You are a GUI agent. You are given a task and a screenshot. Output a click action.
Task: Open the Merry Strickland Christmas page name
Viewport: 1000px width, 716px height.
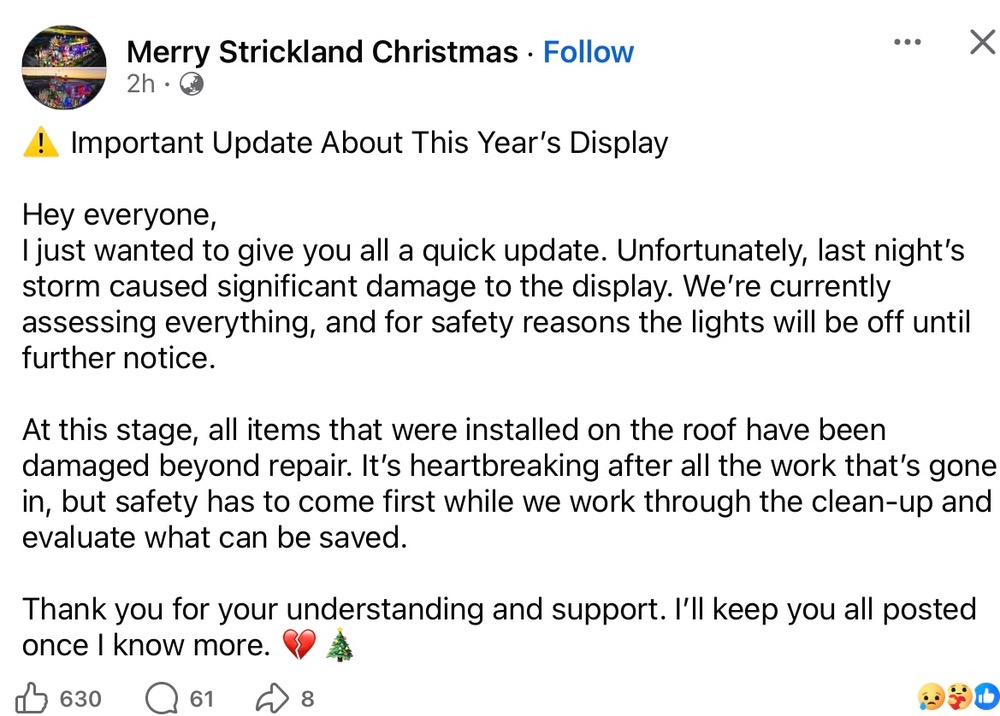point(322,52)
